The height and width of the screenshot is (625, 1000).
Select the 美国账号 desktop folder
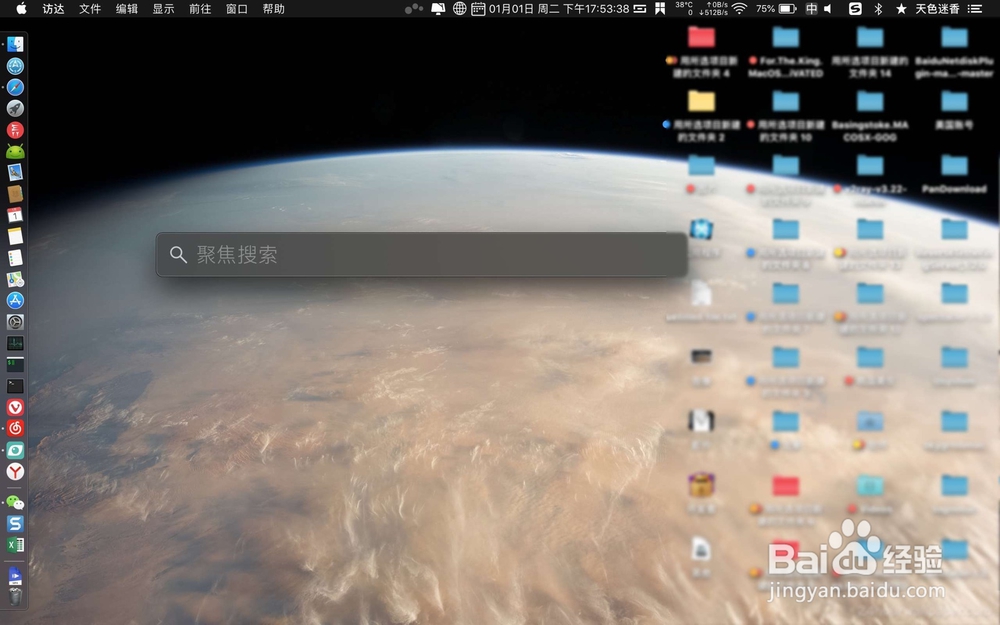[x=954, y=109]
